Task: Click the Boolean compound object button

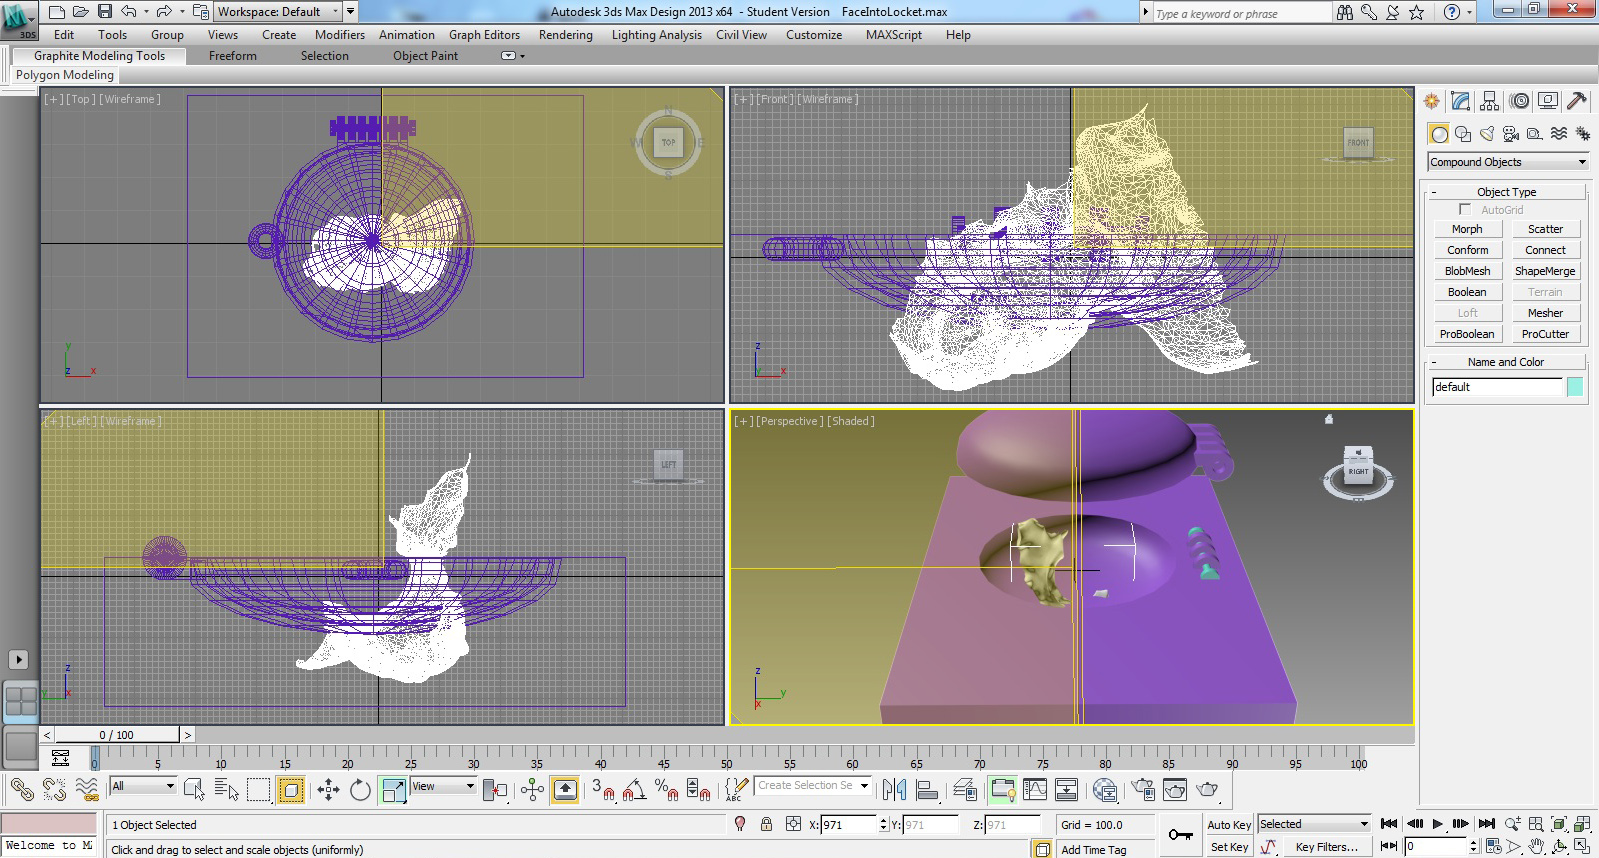Action: click(x=1467, y=292)
